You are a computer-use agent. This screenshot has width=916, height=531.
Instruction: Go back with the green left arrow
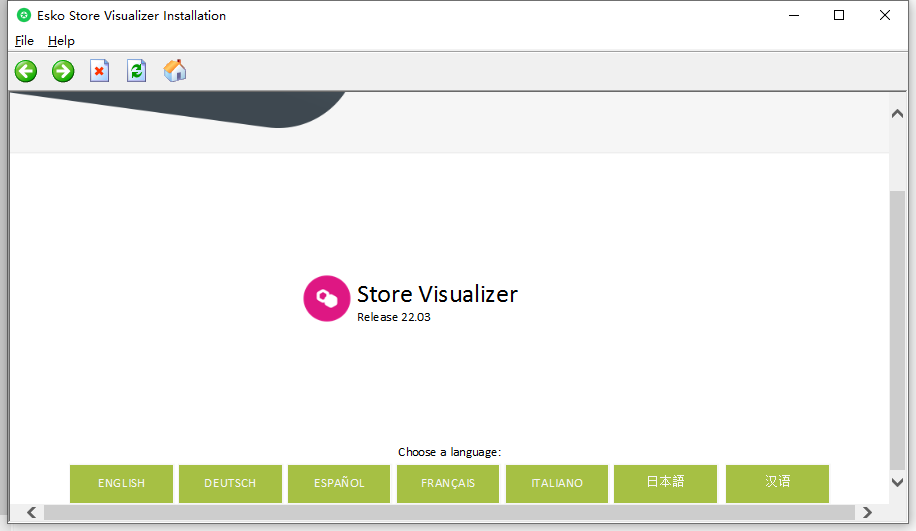coord(26,71)
